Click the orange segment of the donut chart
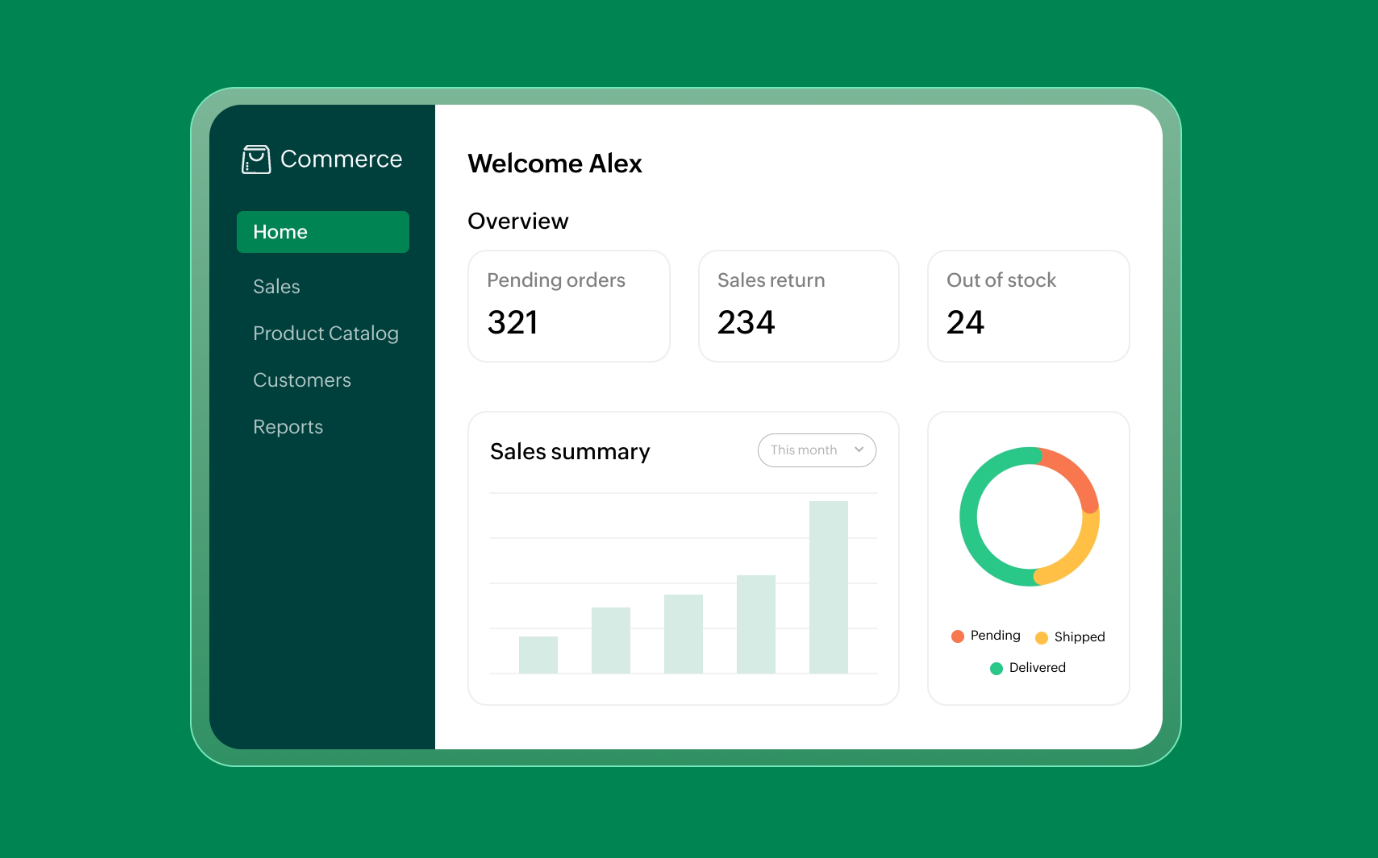 pyautogui.click(x=1075, y=475)
